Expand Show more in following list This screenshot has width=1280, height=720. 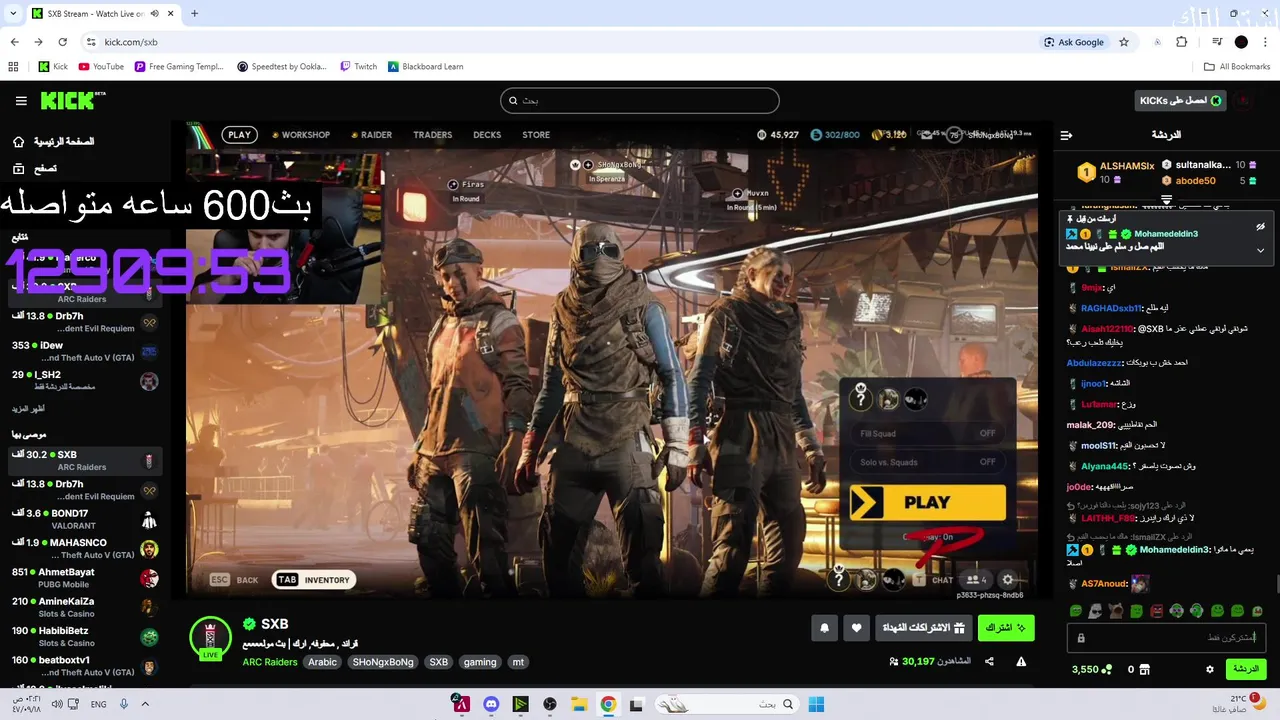(28, 409)
